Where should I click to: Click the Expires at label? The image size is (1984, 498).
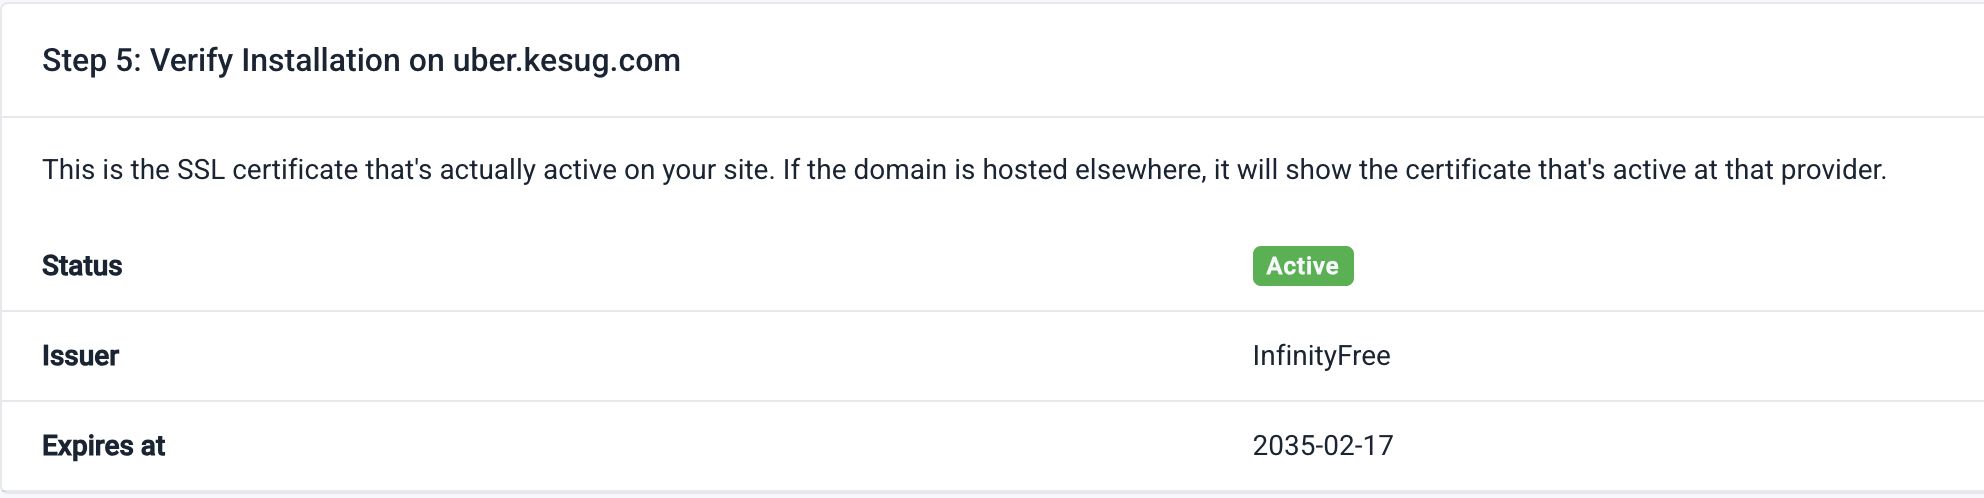103,446
